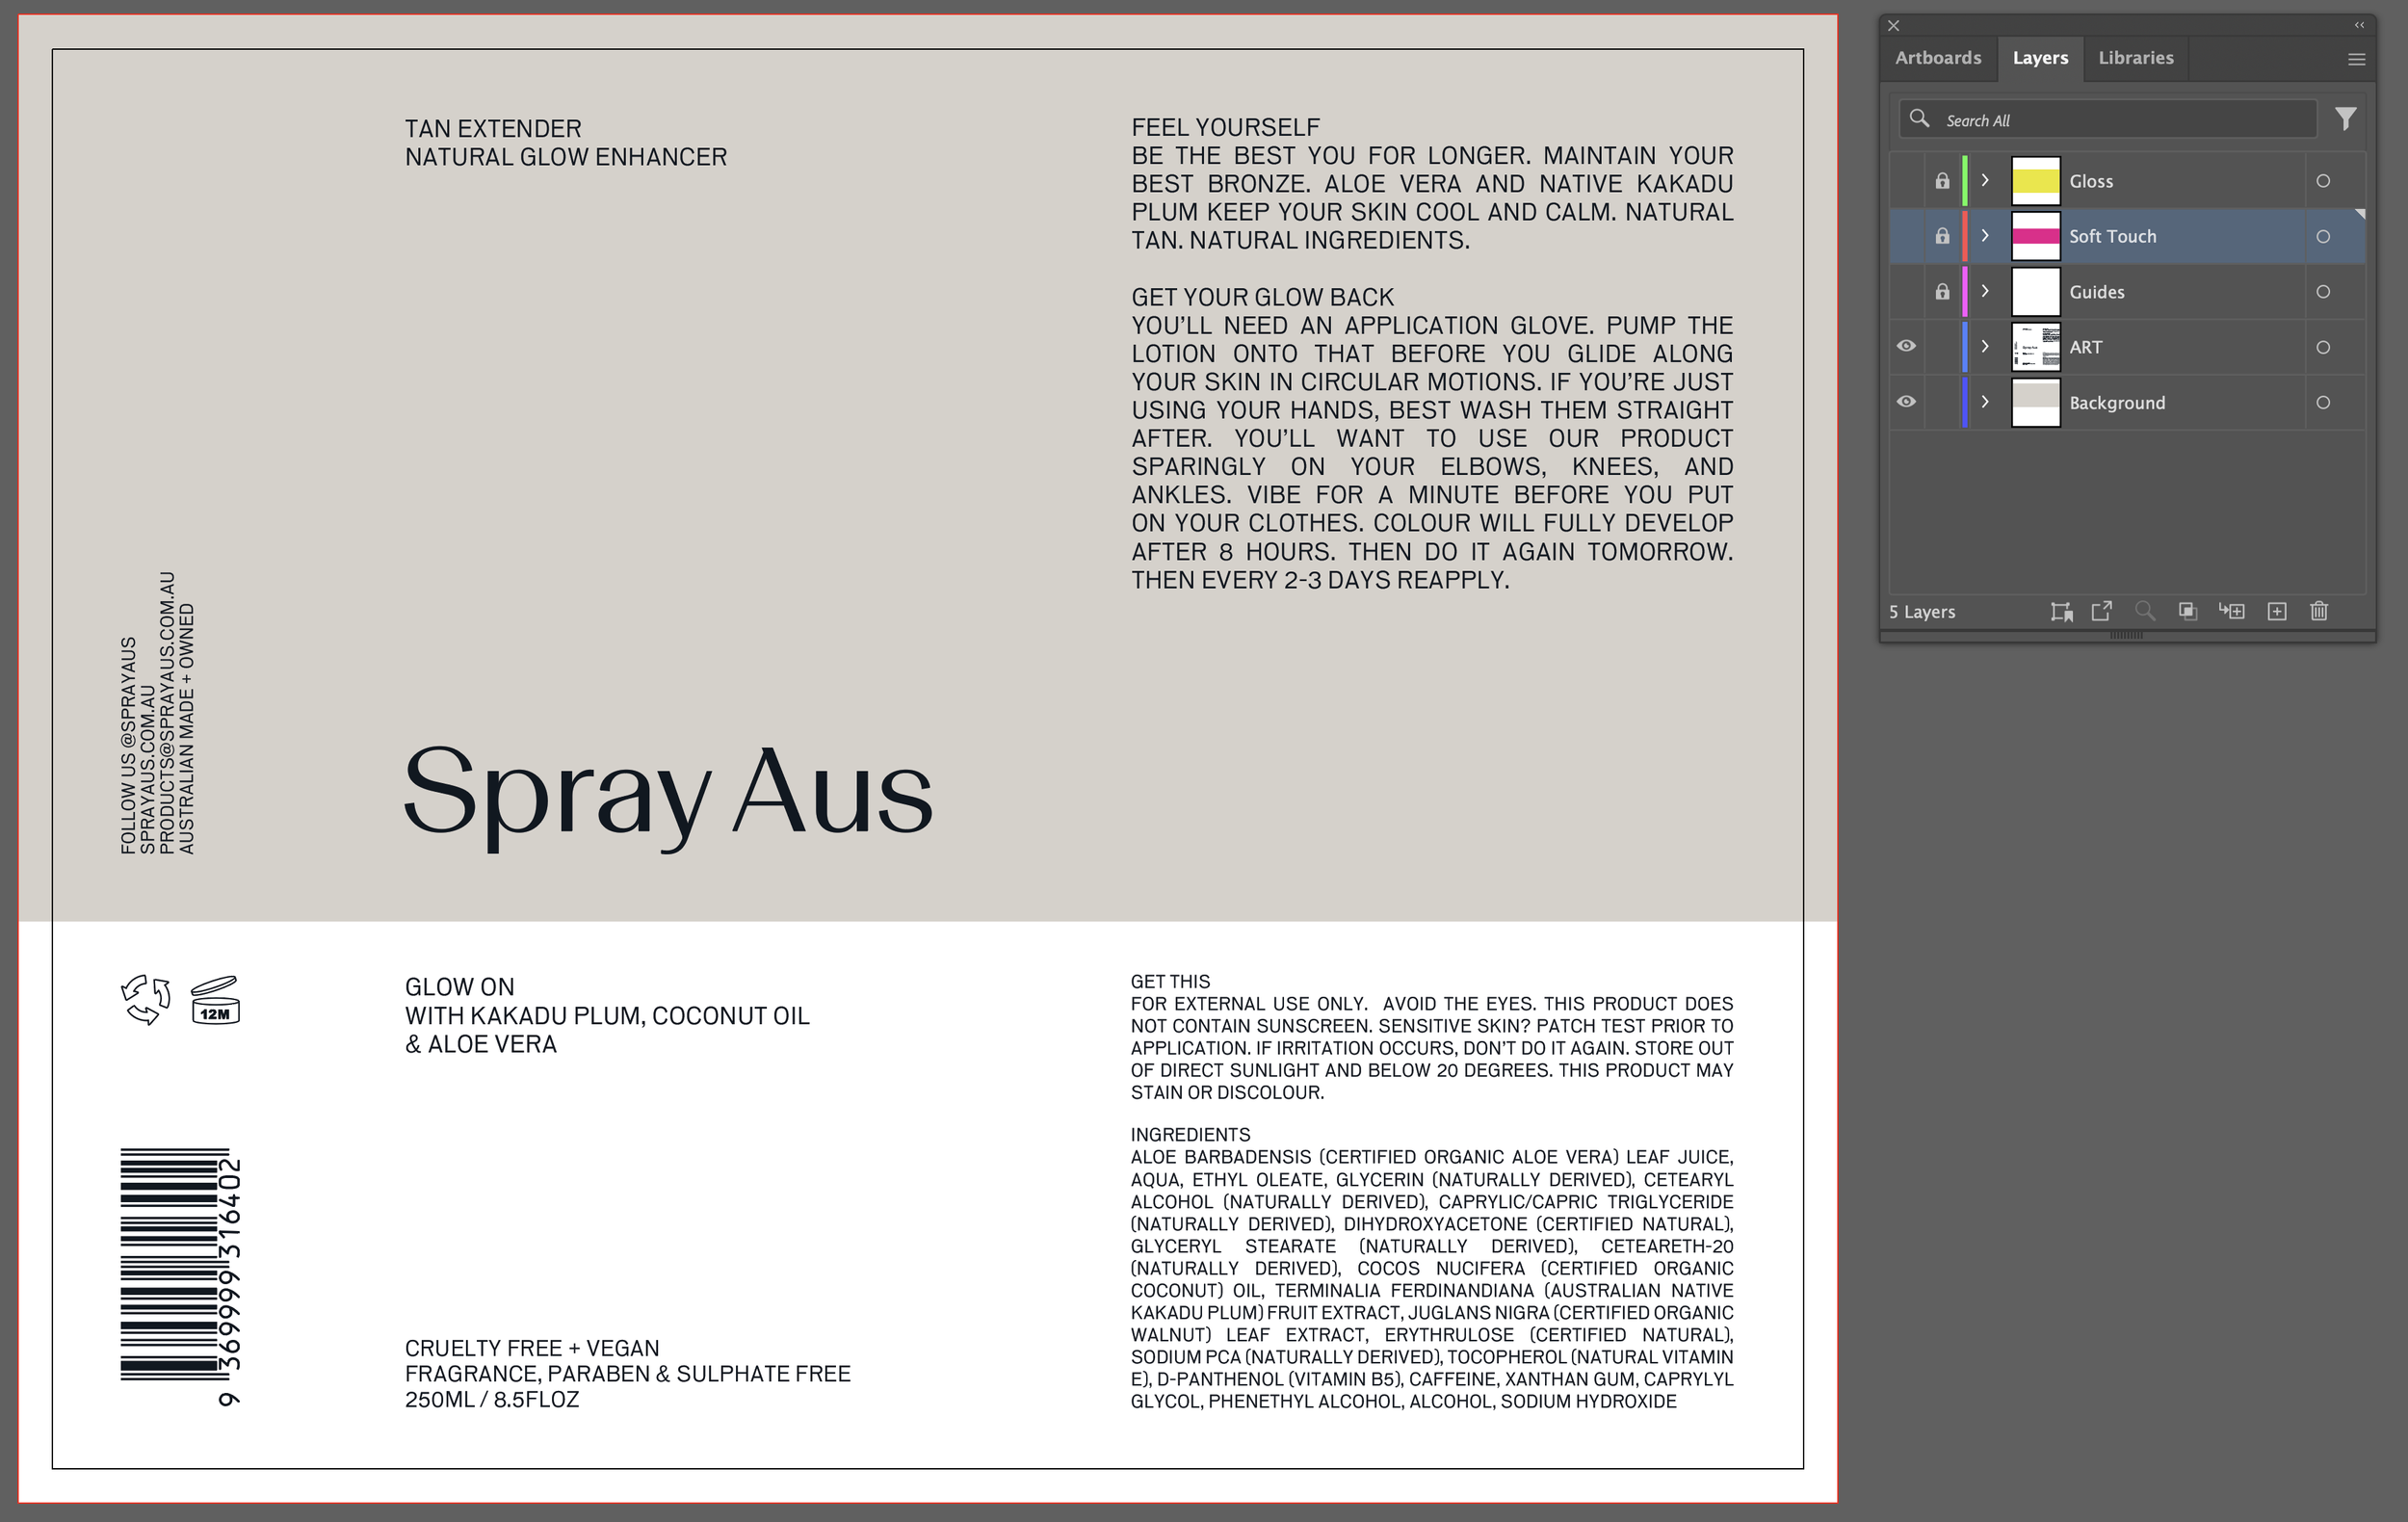Open the Layers panel hamburger menu

2356,59
